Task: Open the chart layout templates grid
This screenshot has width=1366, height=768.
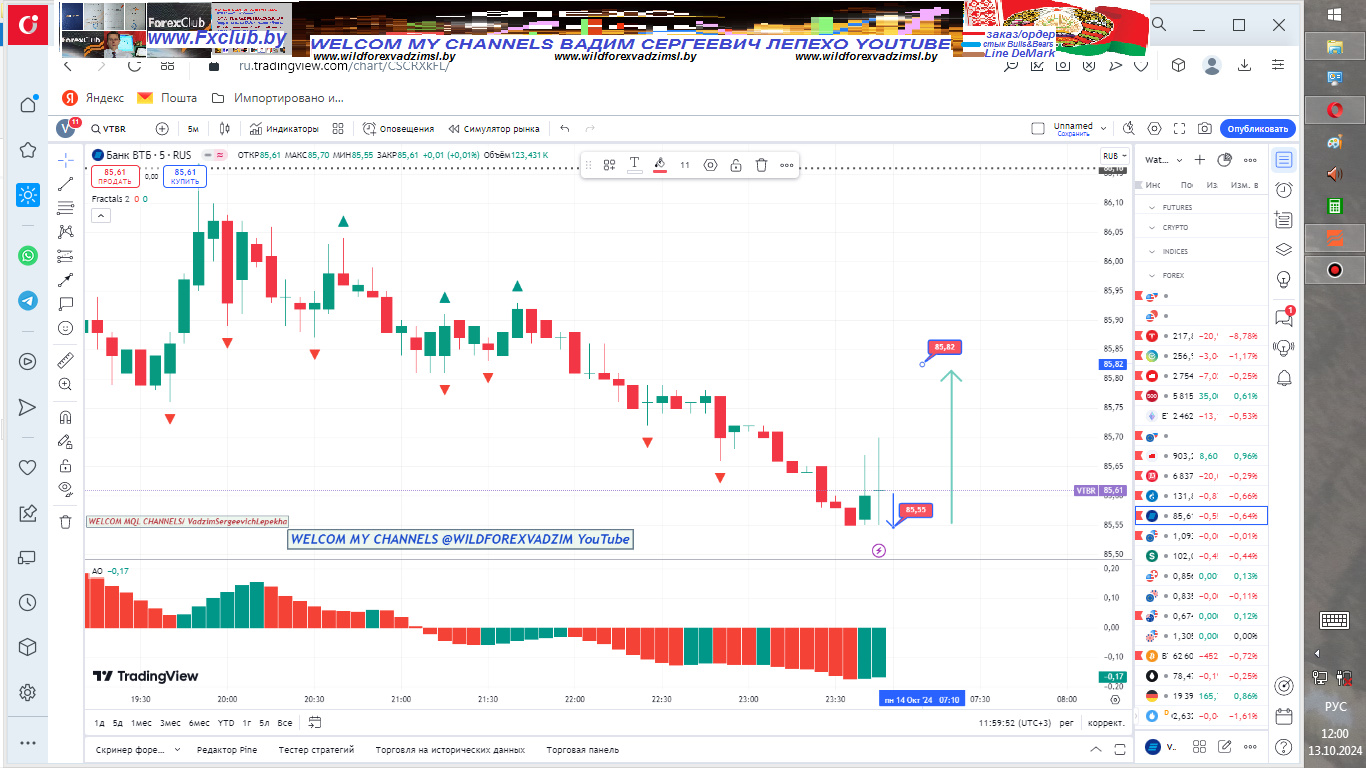Action: tap(338, 129)
